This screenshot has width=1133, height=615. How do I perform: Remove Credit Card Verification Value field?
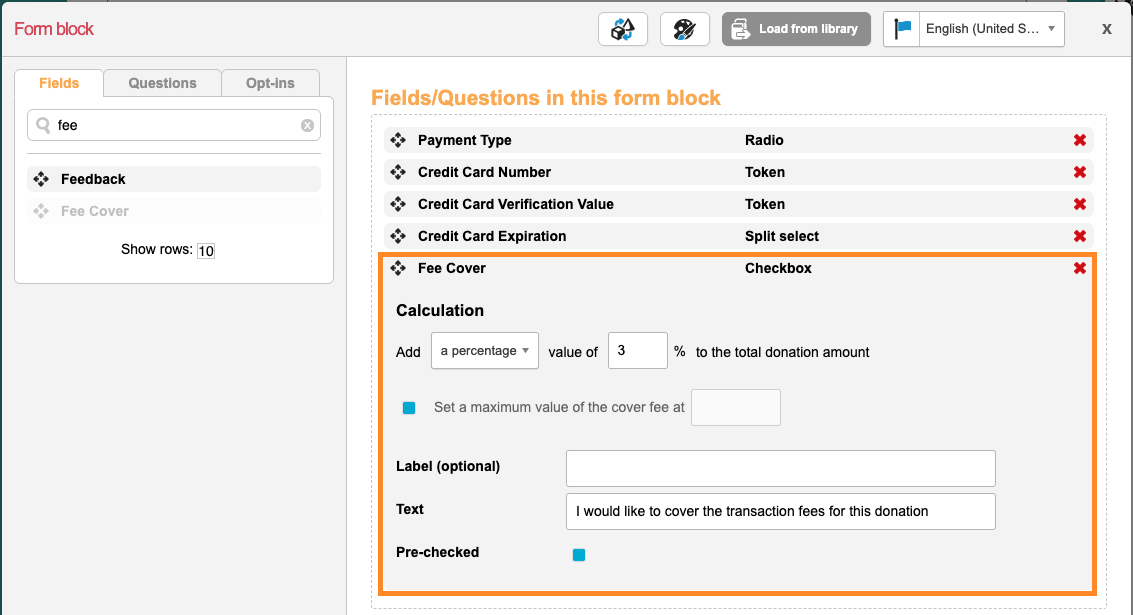(1080, 205)
